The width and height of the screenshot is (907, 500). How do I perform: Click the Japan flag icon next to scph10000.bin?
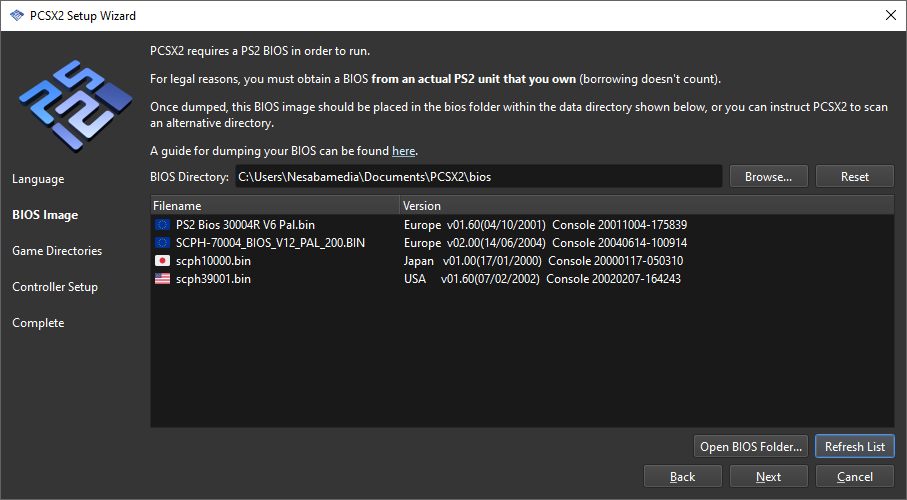click(x=162, y=261)
